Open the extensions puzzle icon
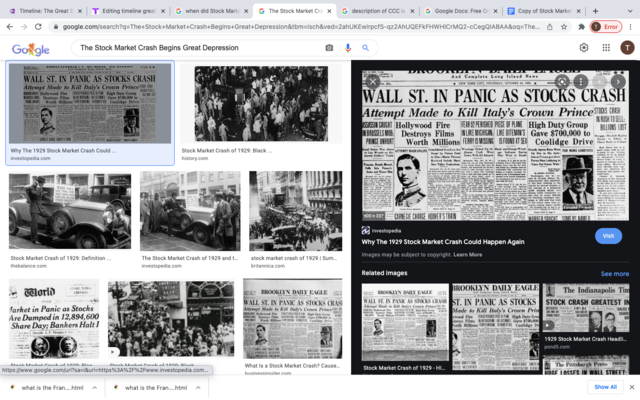640x400 pixels. tap(582, 27)
